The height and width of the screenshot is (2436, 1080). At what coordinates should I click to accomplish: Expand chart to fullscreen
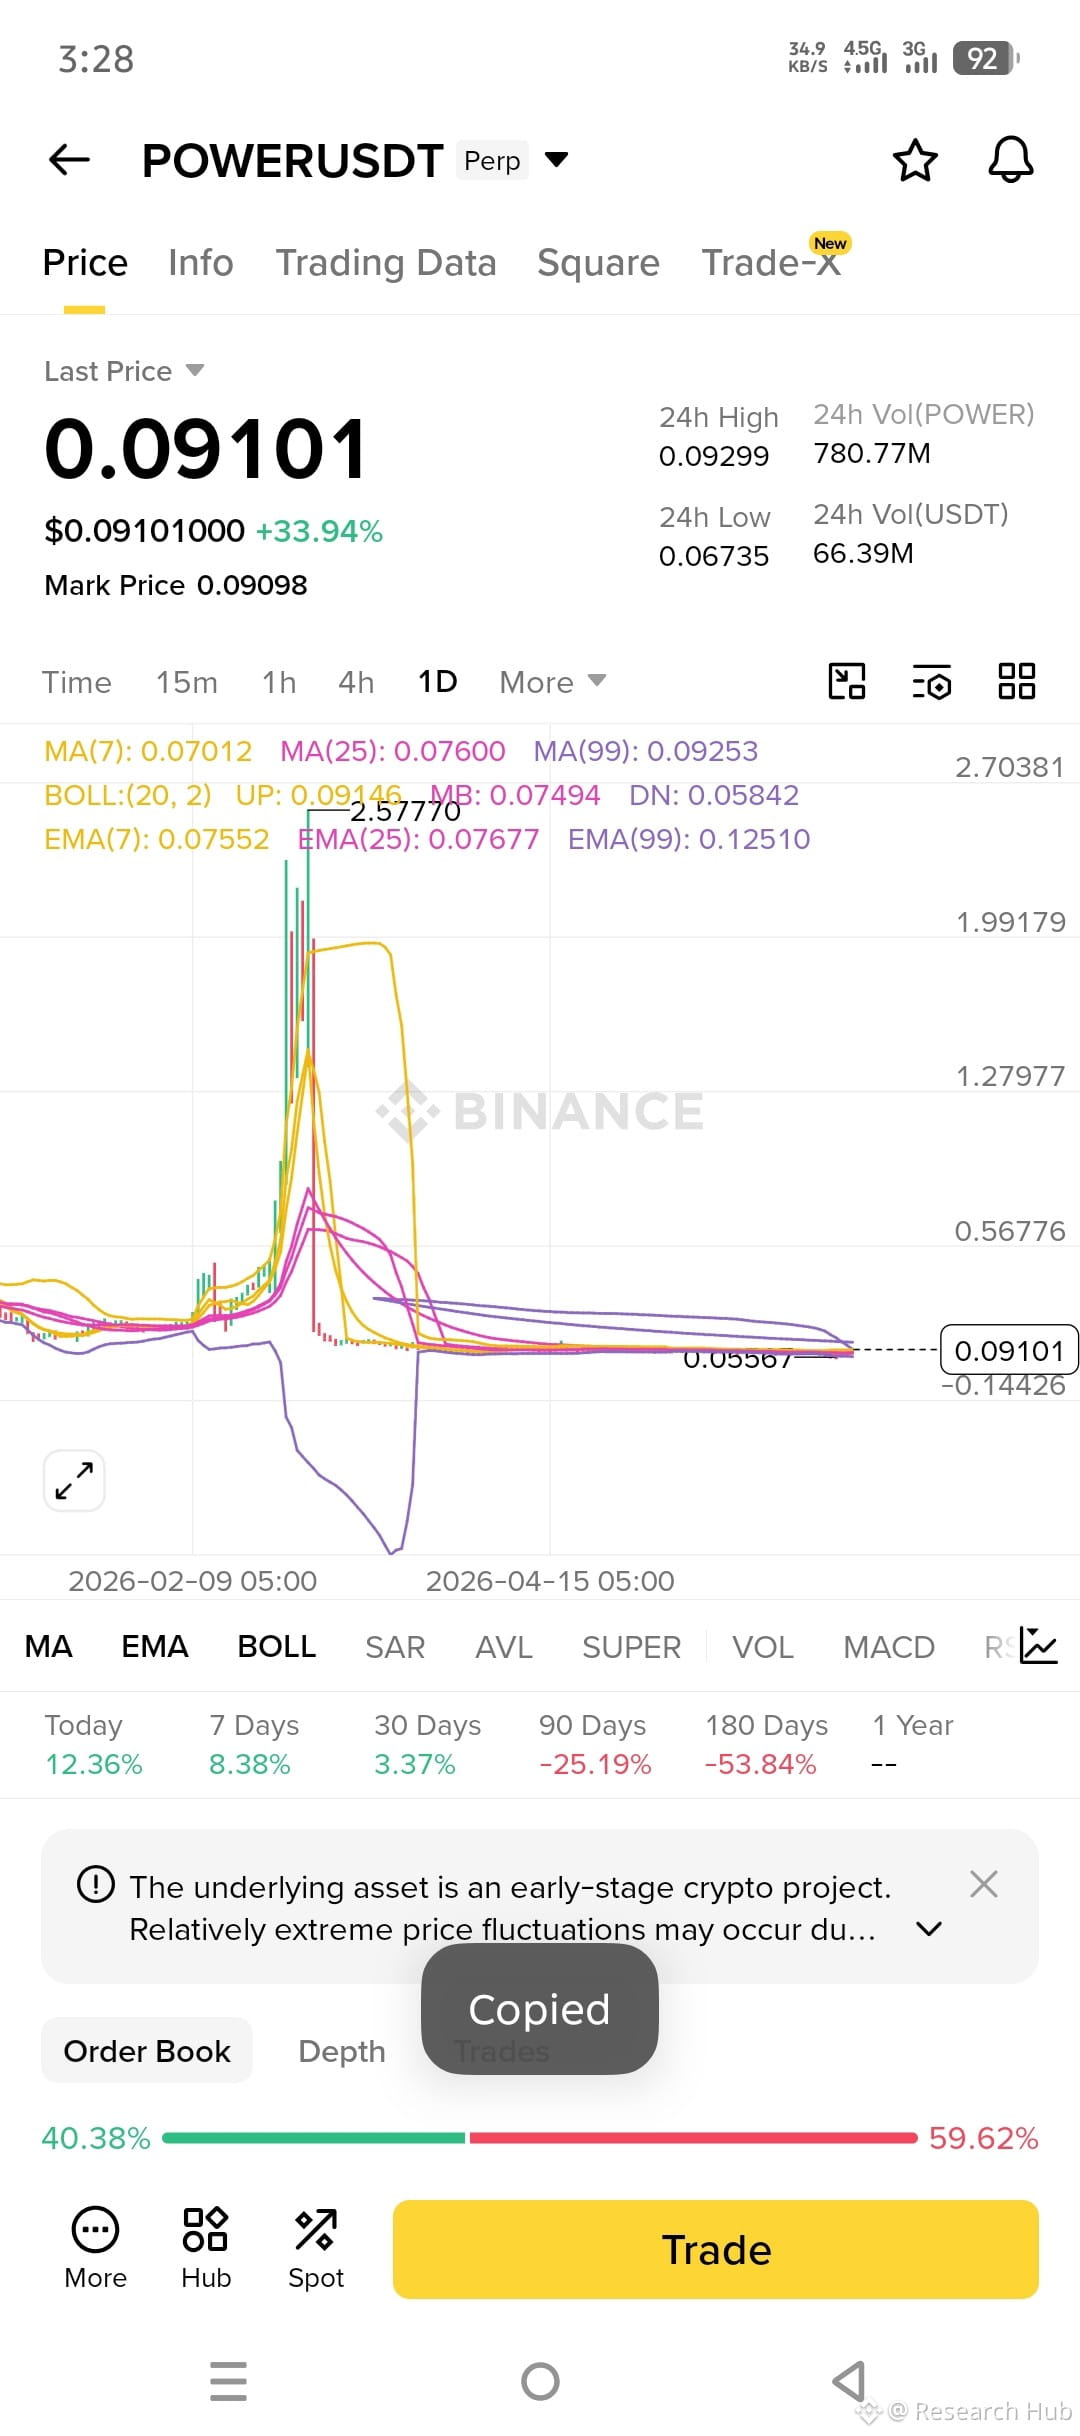coord(74,1480)
